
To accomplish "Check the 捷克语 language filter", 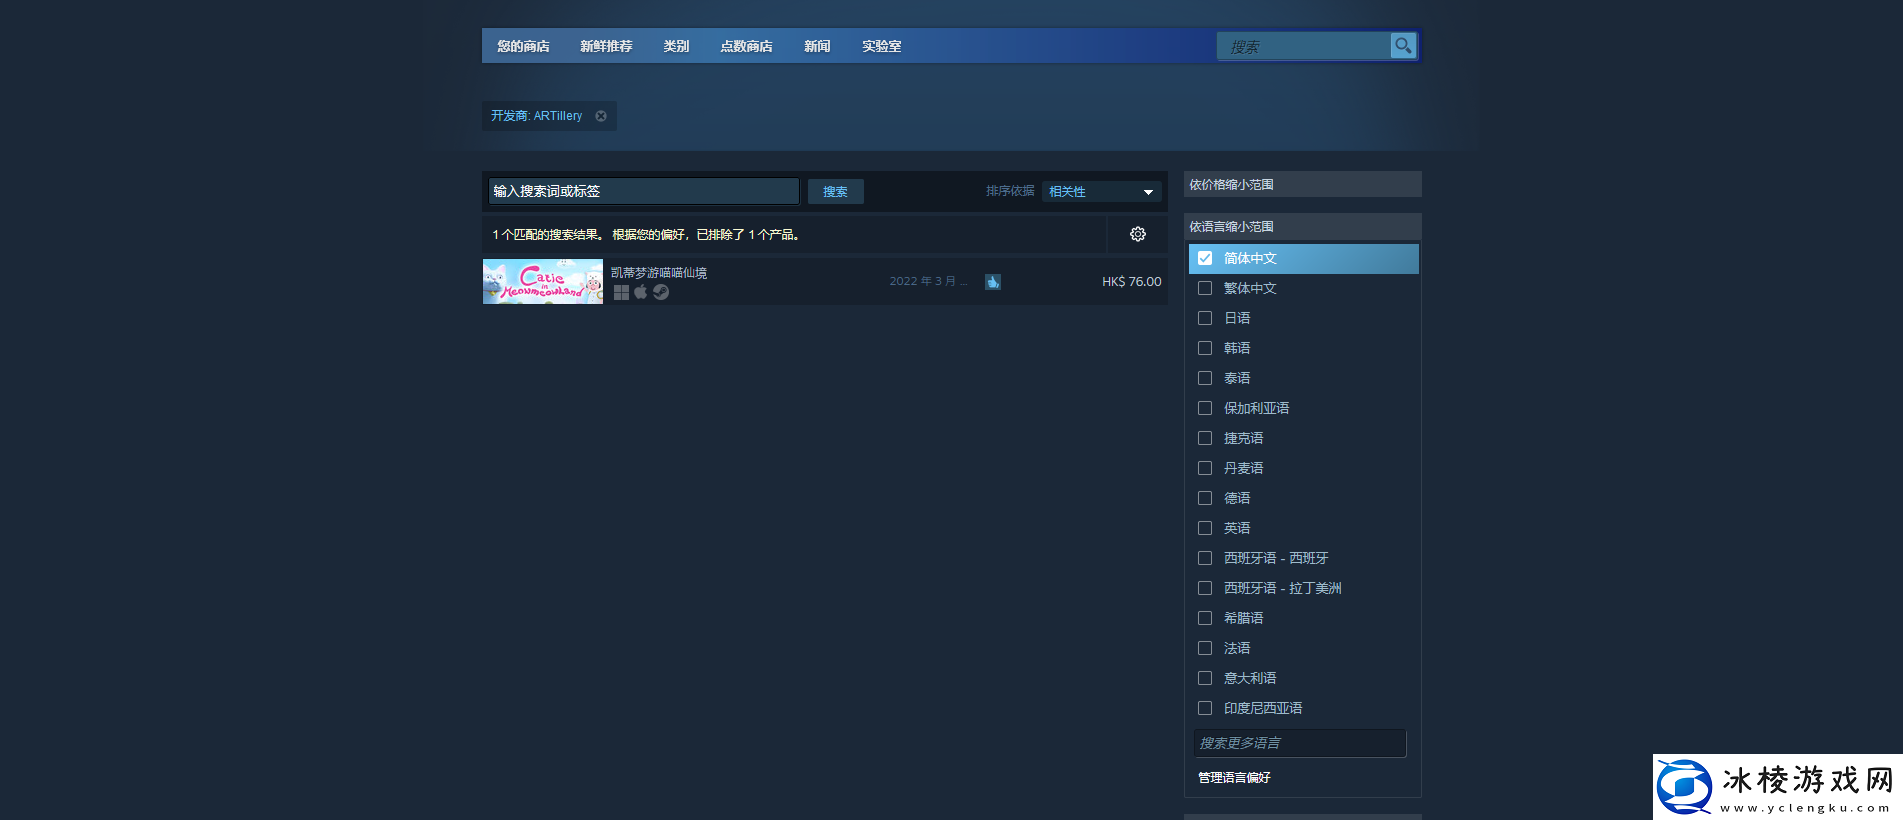I will [x=1205, y=438].
